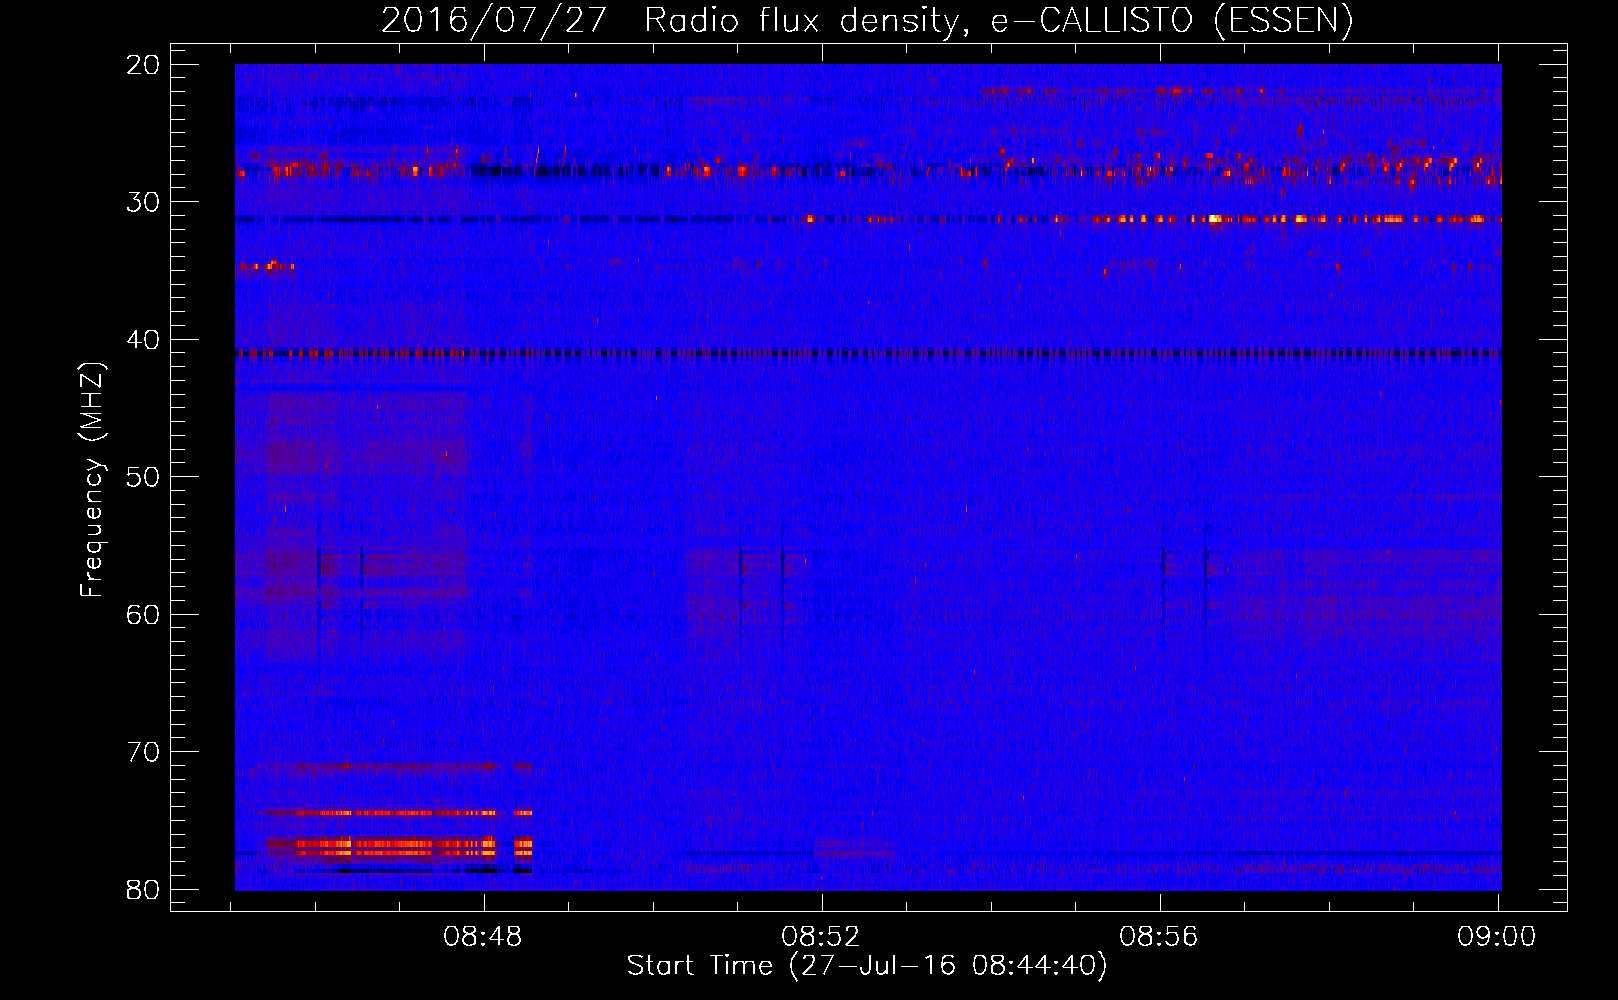The image size is (1618, 1000).
Task: Click the 30 frequency tick label
Action: 143,202
